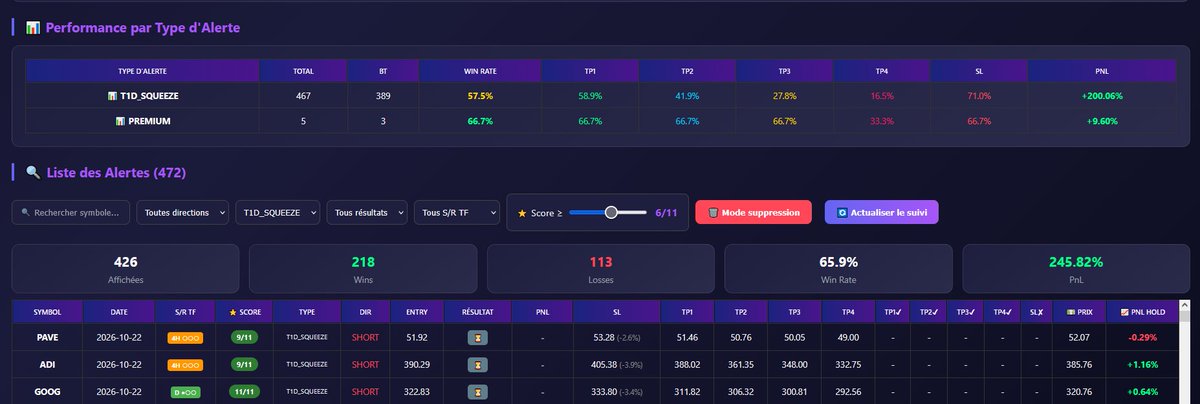Open the Tous résultats dropdown
The image size is (1200, 404).
tap(367, 213)
